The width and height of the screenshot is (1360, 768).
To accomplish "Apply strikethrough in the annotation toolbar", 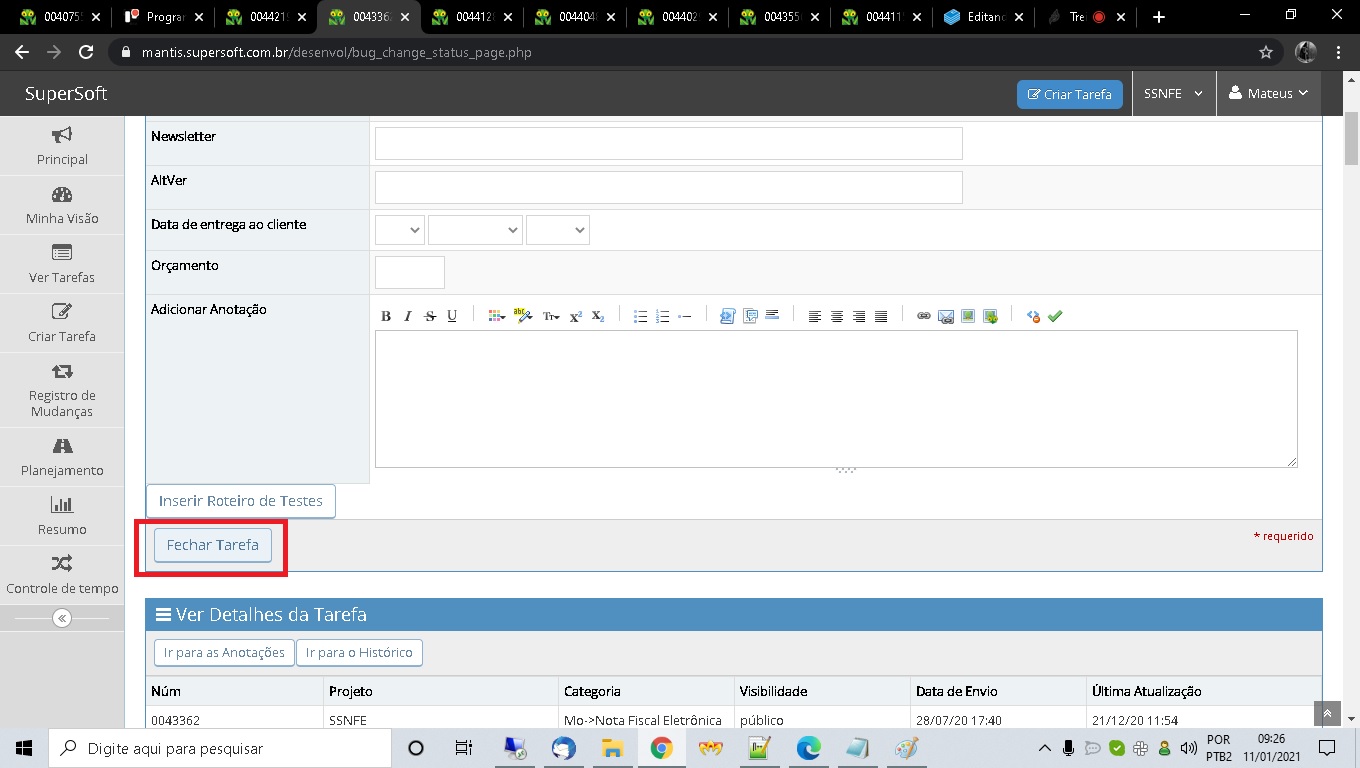I will click(430, 316).
